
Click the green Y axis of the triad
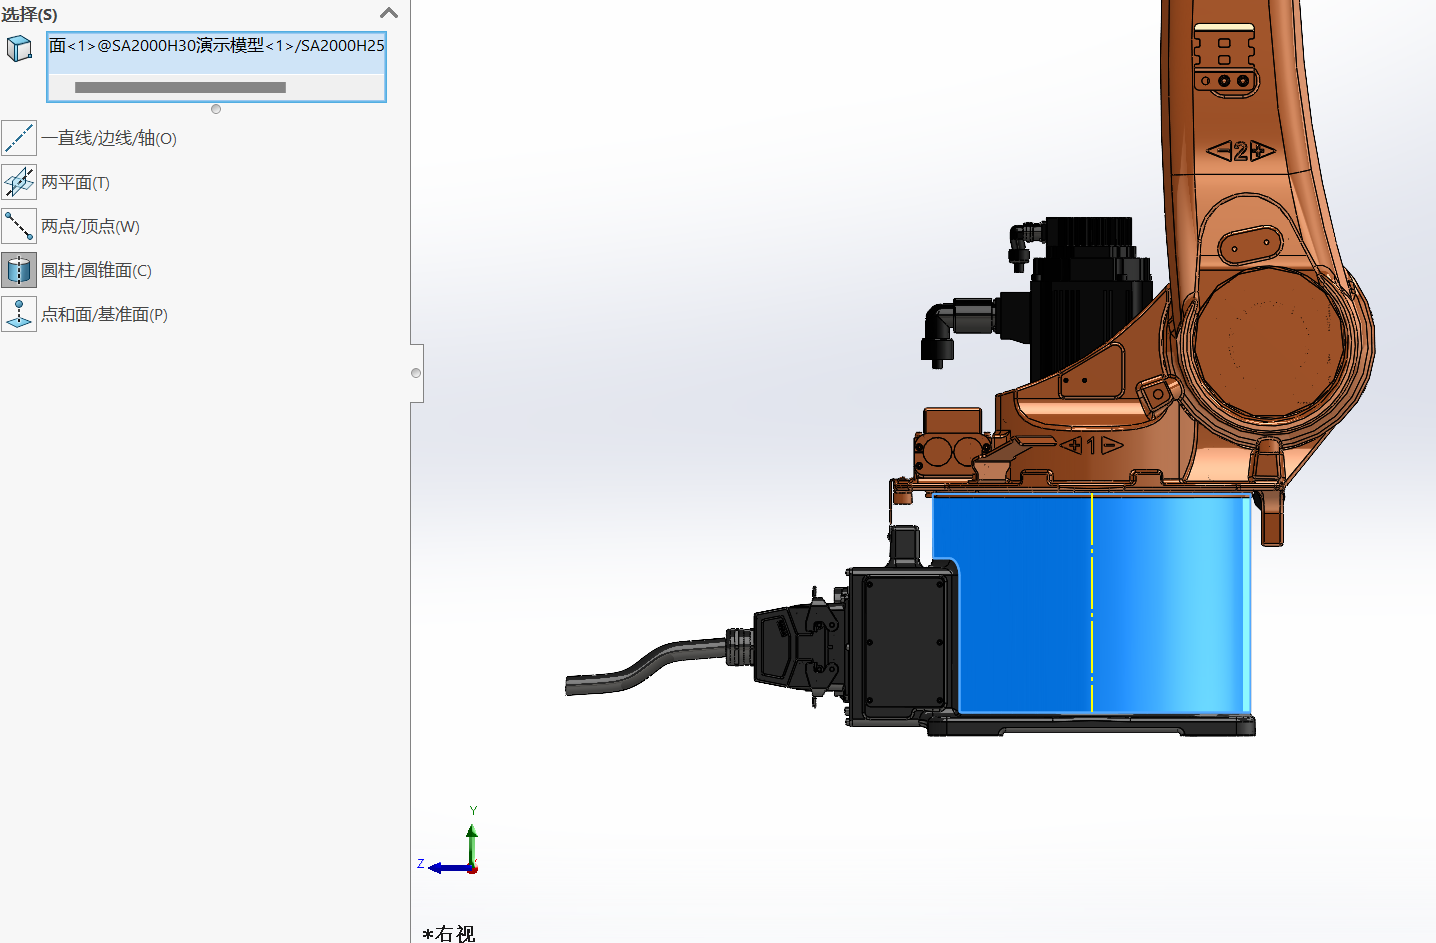click(472, 843)
